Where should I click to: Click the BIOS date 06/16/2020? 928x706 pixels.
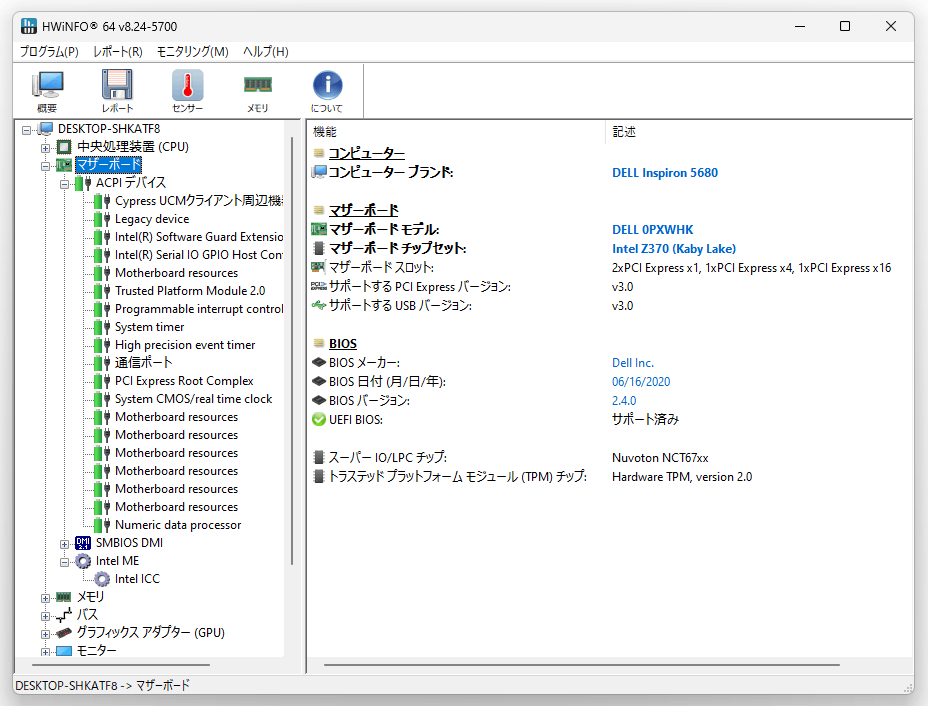tap(641, 382)
